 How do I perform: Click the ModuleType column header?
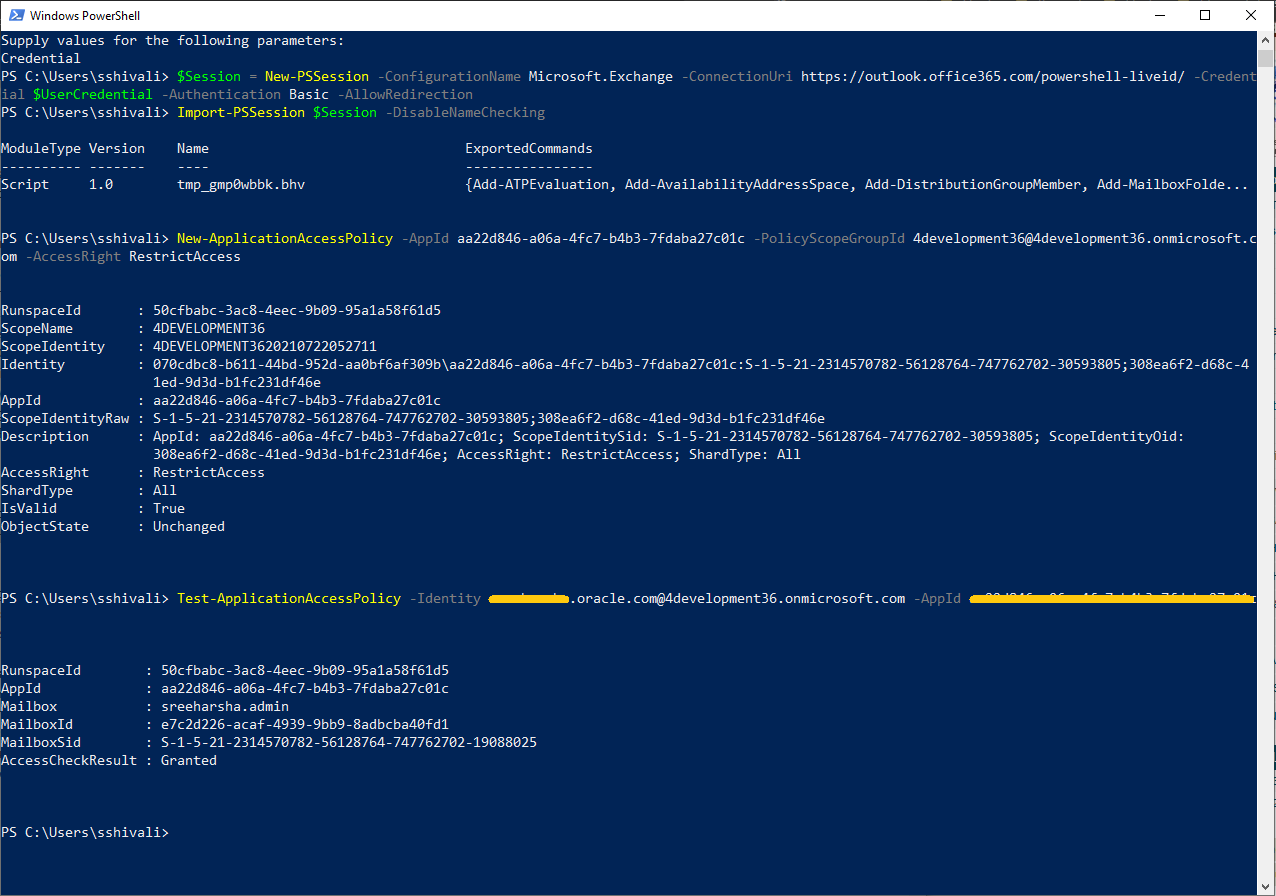click(x=41, y=149)
